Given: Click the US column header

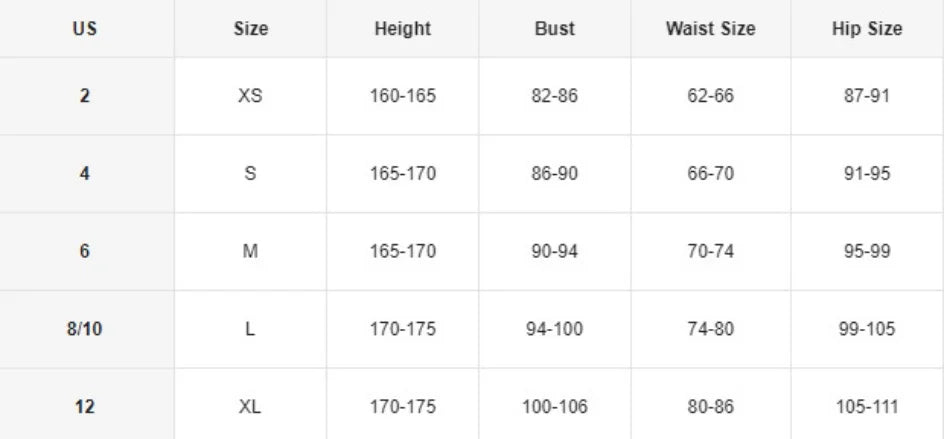Looking at the screenshot, I should [x=85, y=29].
